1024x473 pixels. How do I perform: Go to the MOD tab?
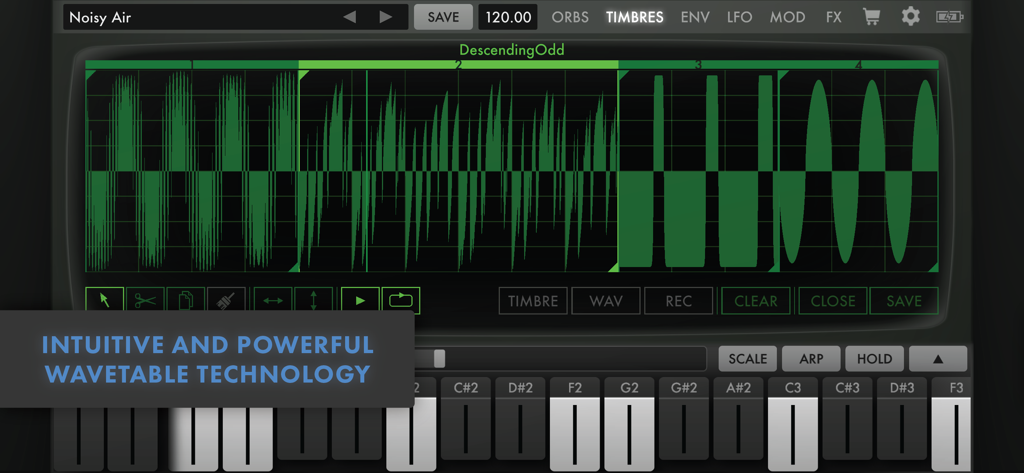click(787, 17)
